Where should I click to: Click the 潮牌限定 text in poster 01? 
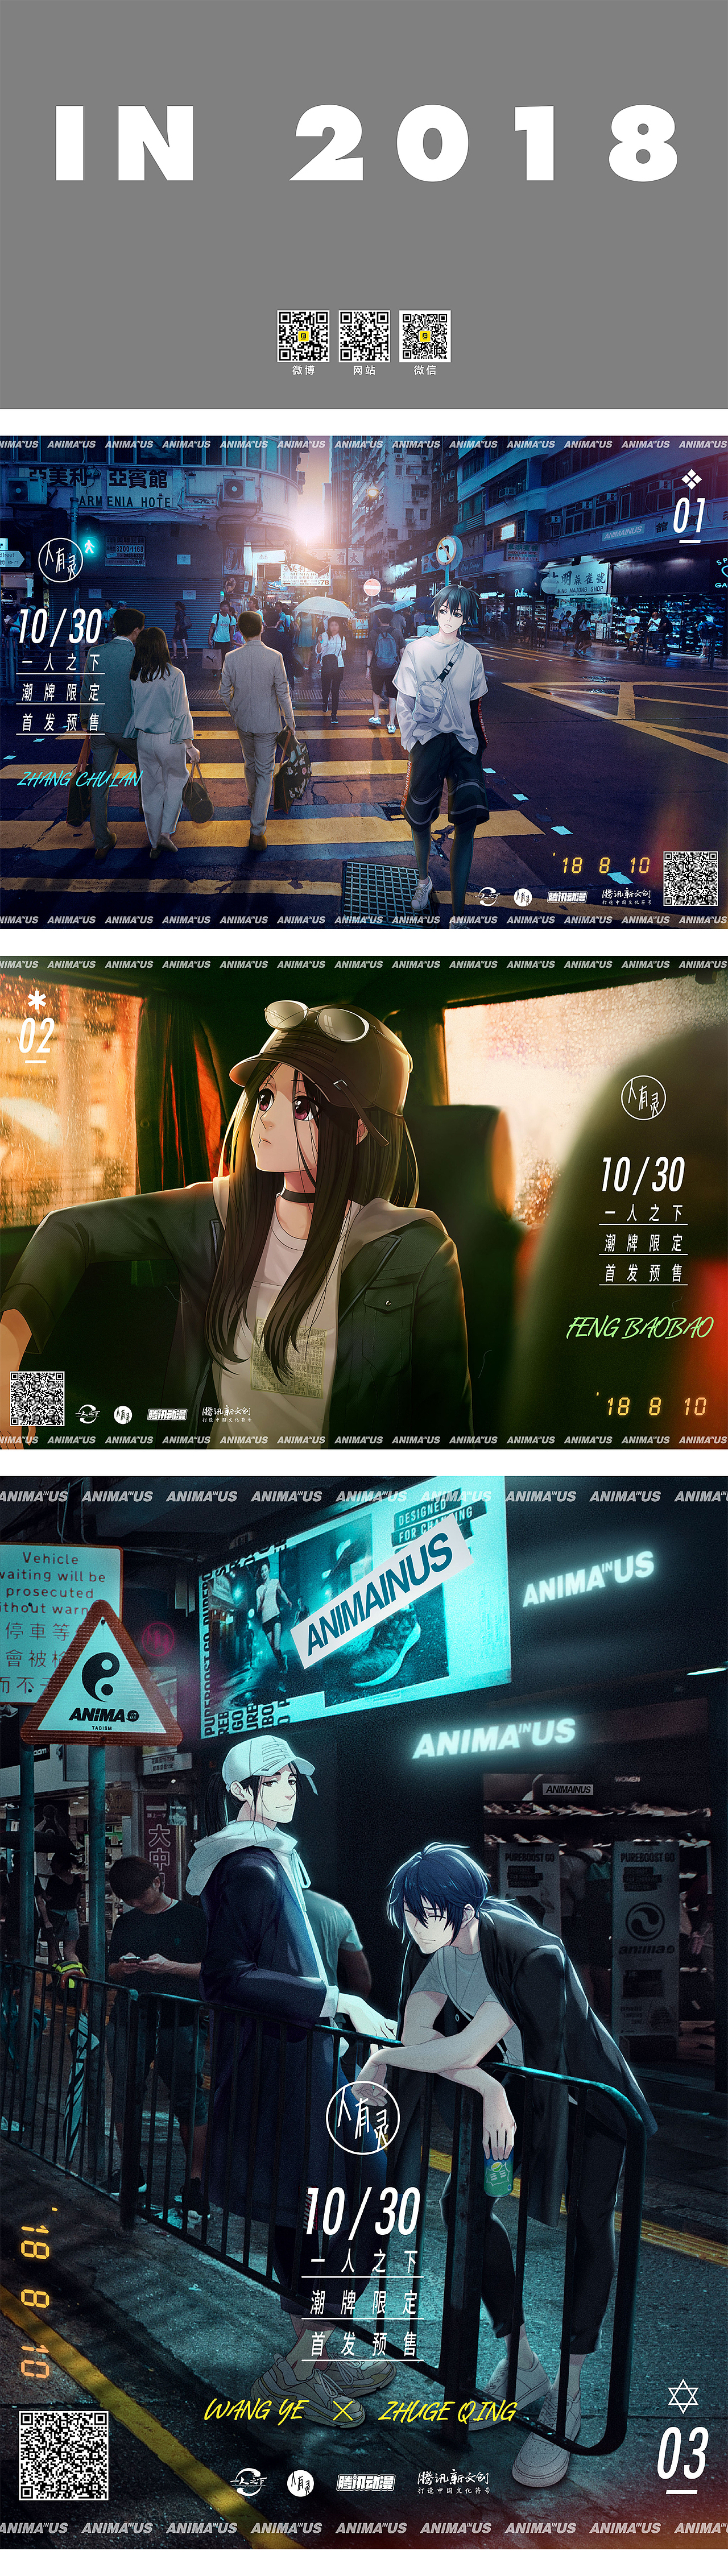point(60,692)
